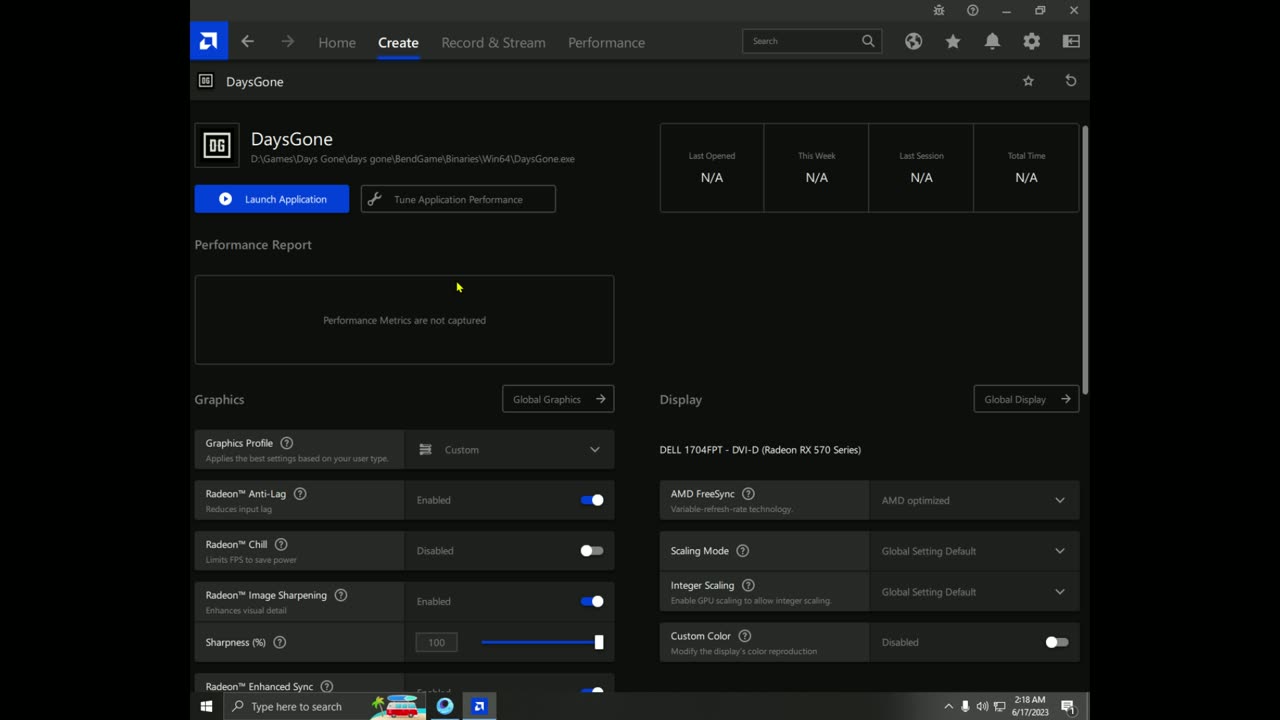Show help for Graphics Profile
The height and width of the screenshot is (720, 1280).
click(x=287, y=443)
